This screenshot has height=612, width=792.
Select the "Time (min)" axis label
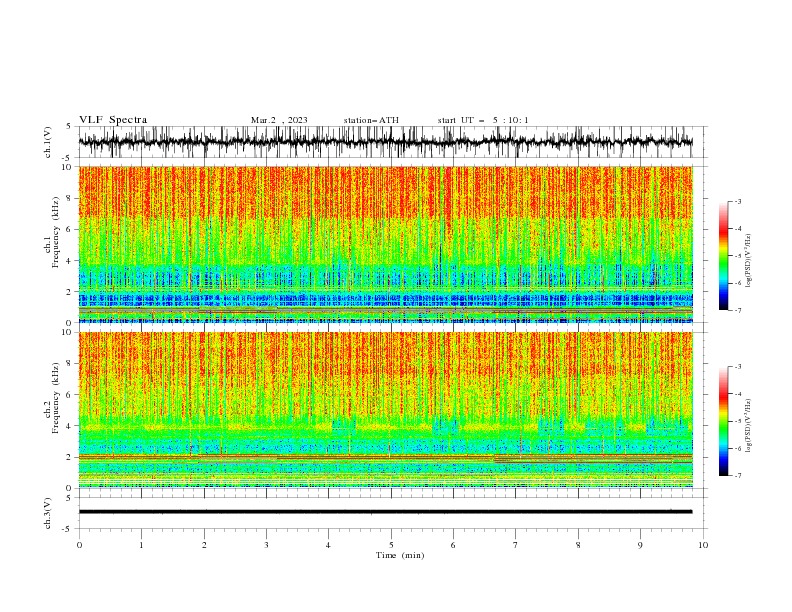400,555
